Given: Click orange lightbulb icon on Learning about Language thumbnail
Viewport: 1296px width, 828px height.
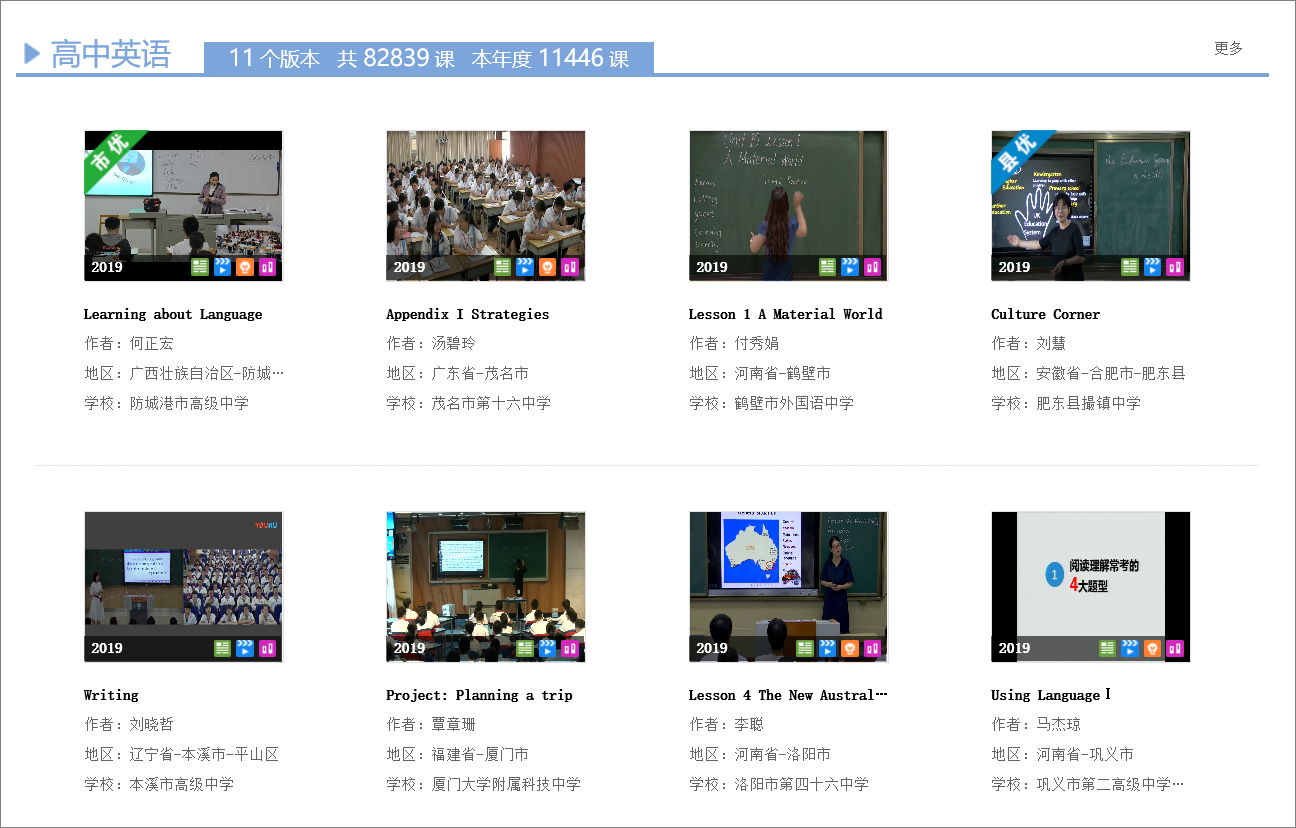Looking at the screenshot, I should pyautogui.click(x=245, y=267).
